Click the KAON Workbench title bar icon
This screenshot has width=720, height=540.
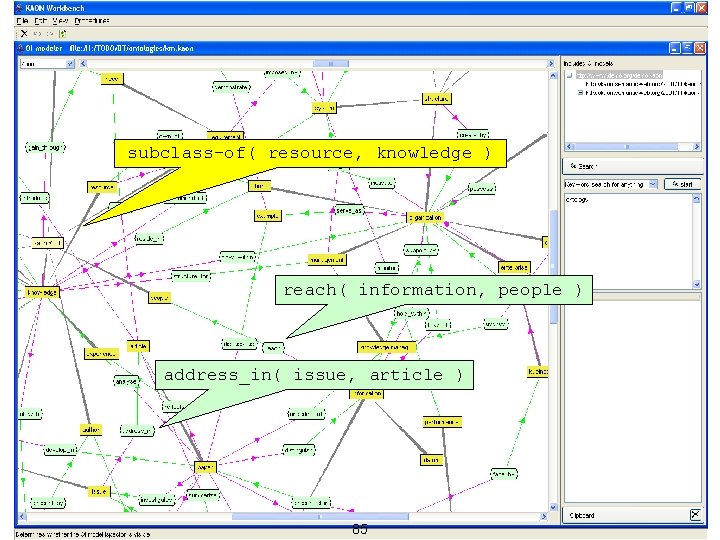point(19,8)
